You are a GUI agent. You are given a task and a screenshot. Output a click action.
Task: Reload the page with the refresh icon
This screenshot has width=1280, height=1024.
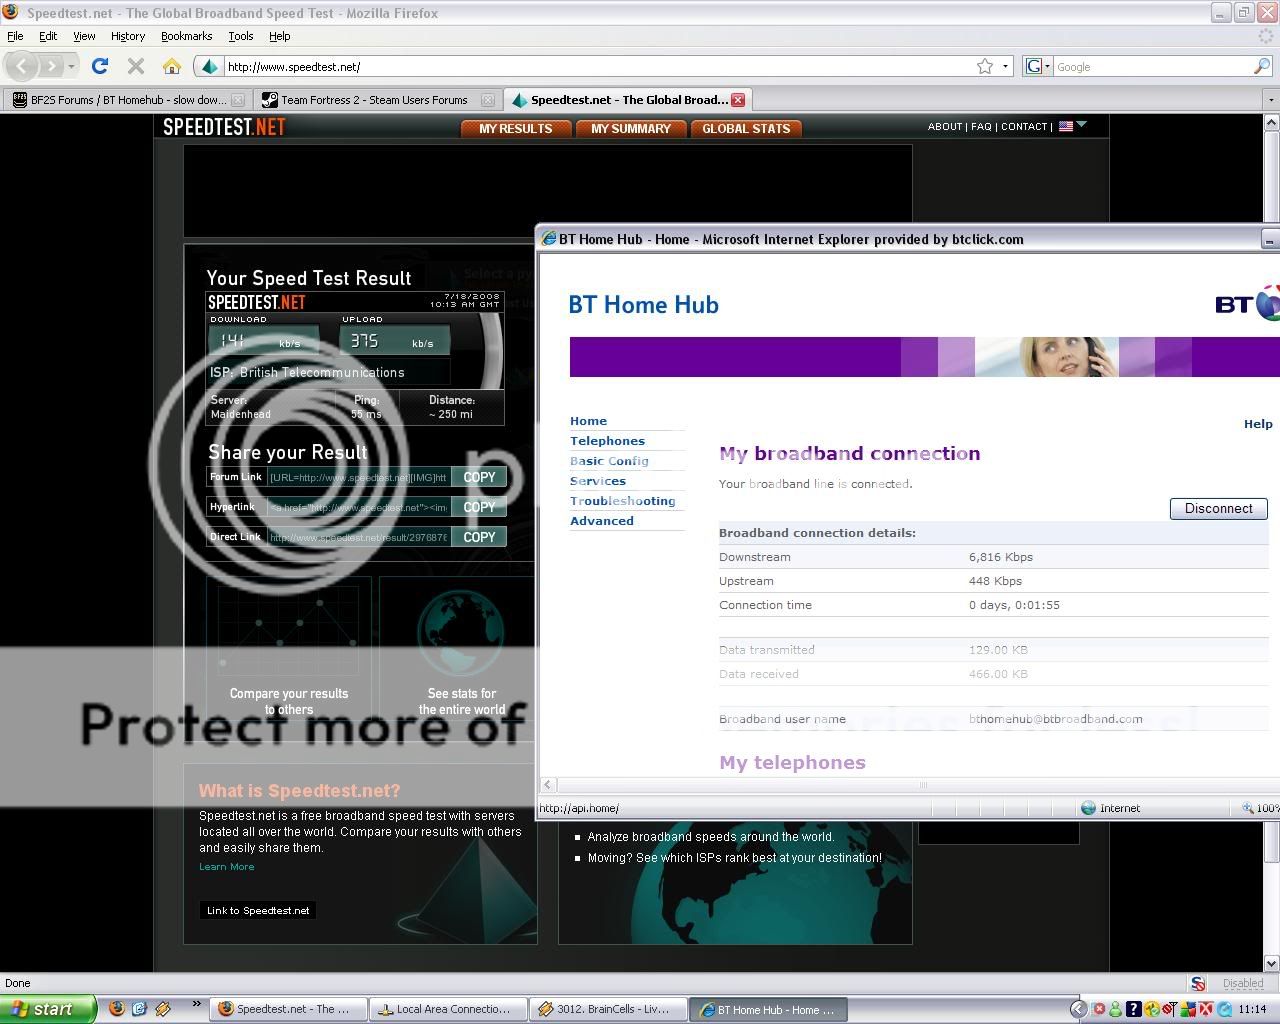(99, 66)
